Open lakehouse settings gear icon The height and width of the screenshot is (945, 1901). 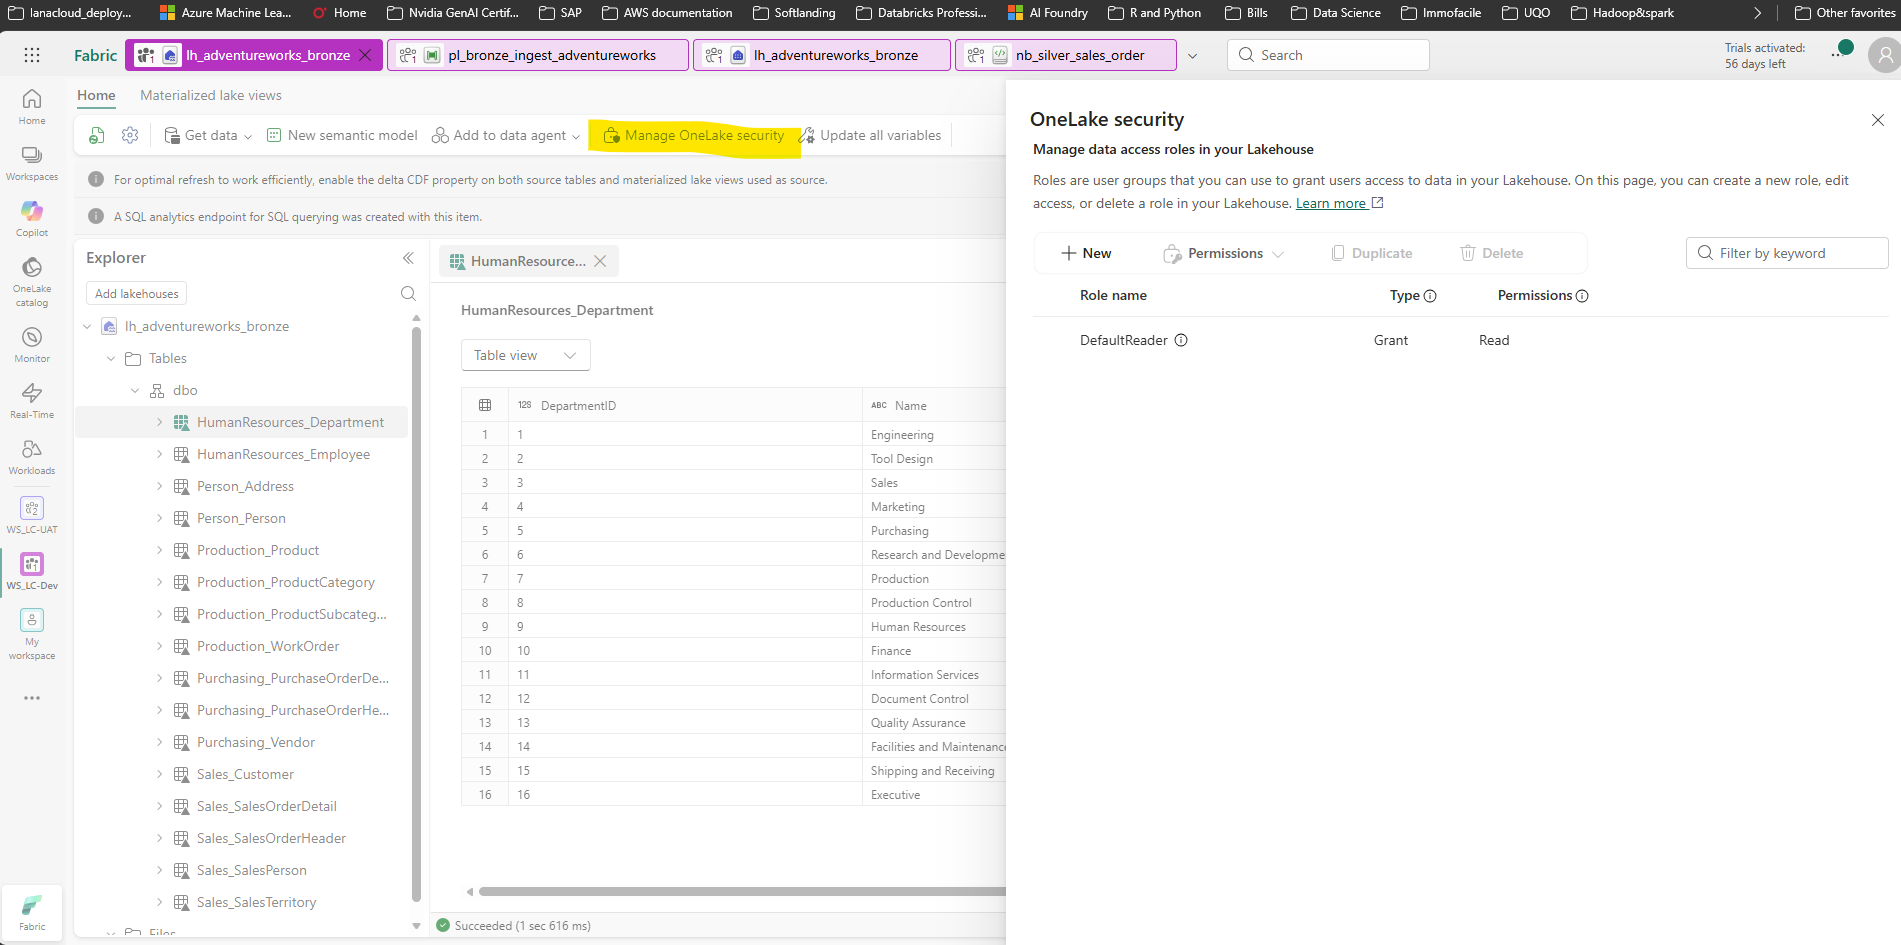(x=130, y=135)
